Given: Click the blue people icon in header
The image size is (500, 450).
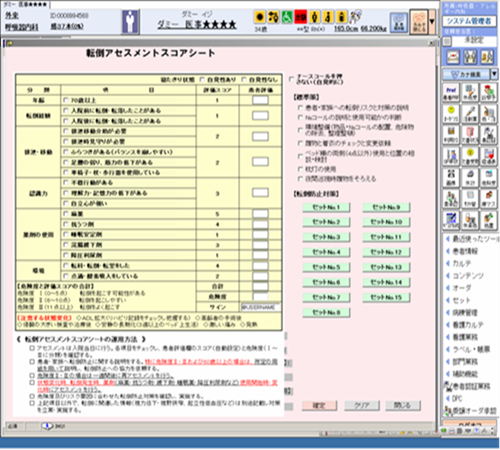Looking at the screenshot, I should pos(399,22).
